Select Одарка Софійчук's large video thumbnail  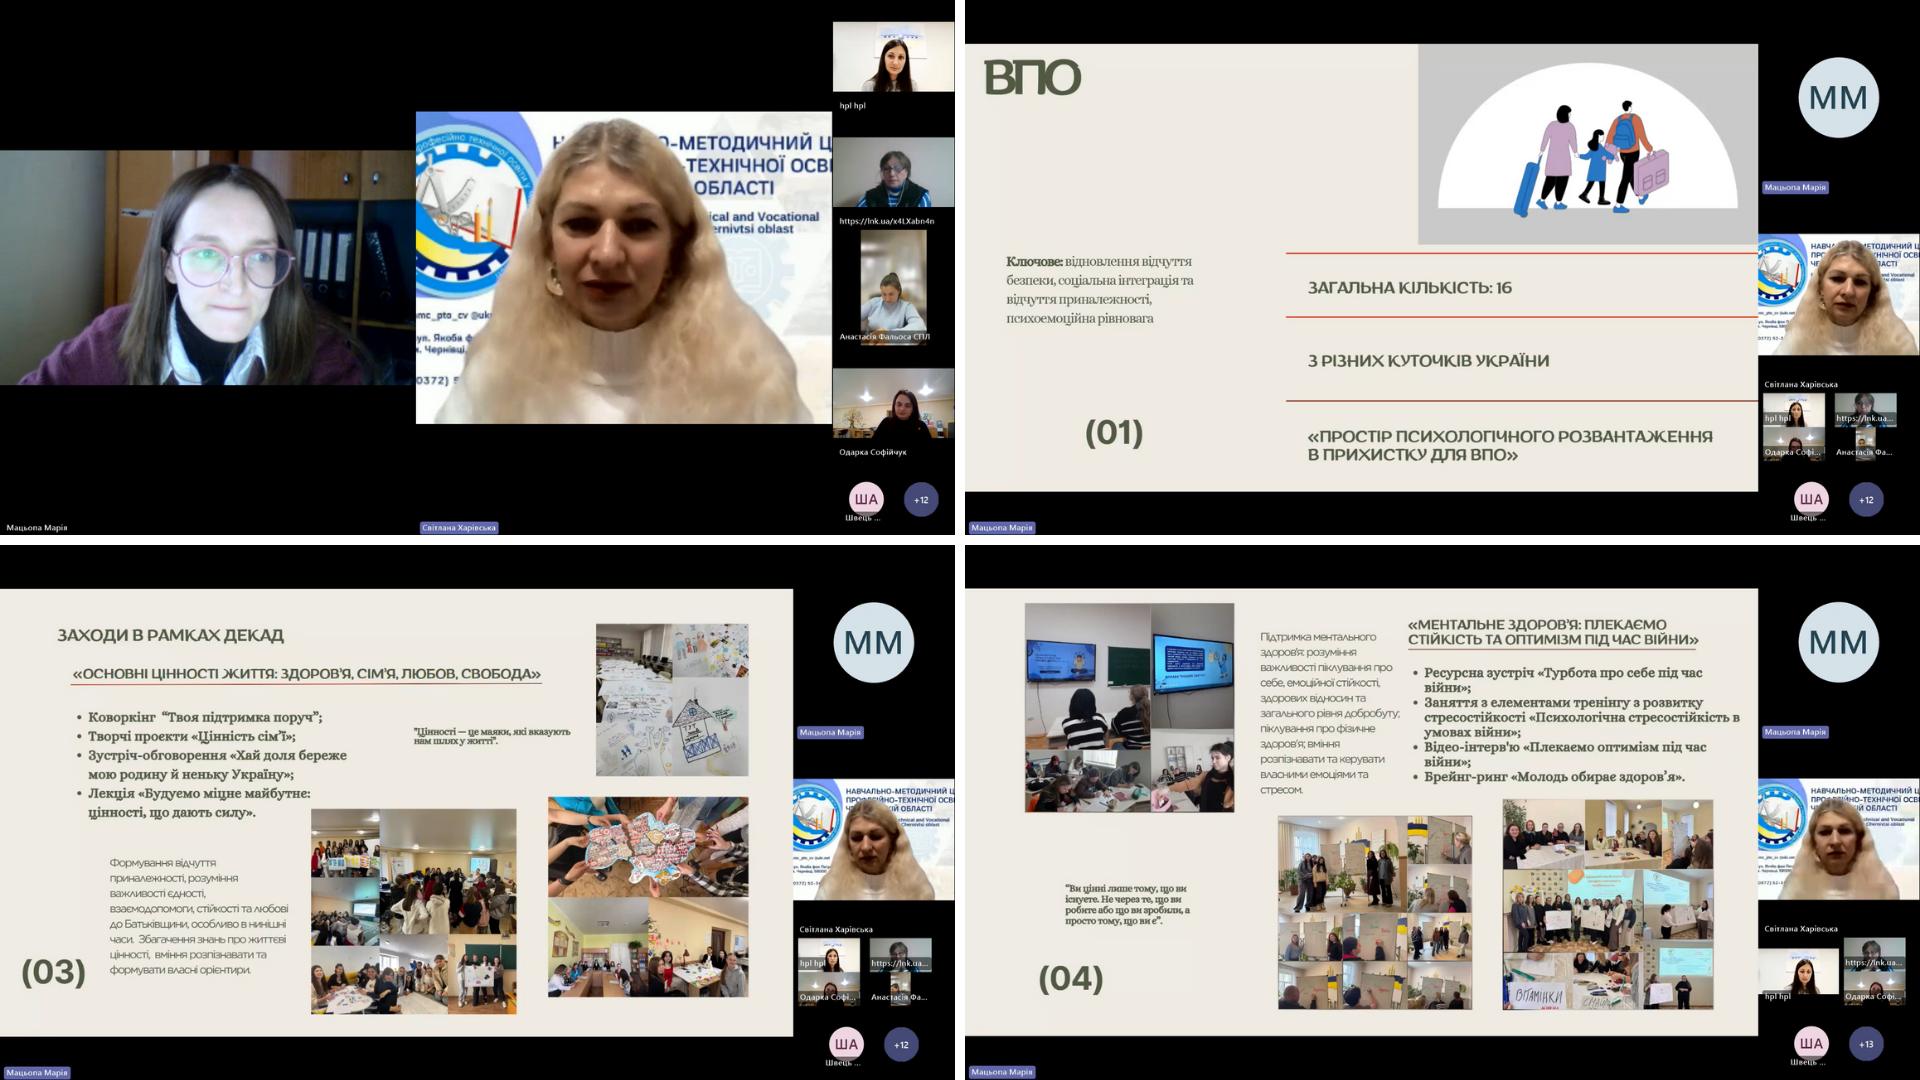click(892, 405)
